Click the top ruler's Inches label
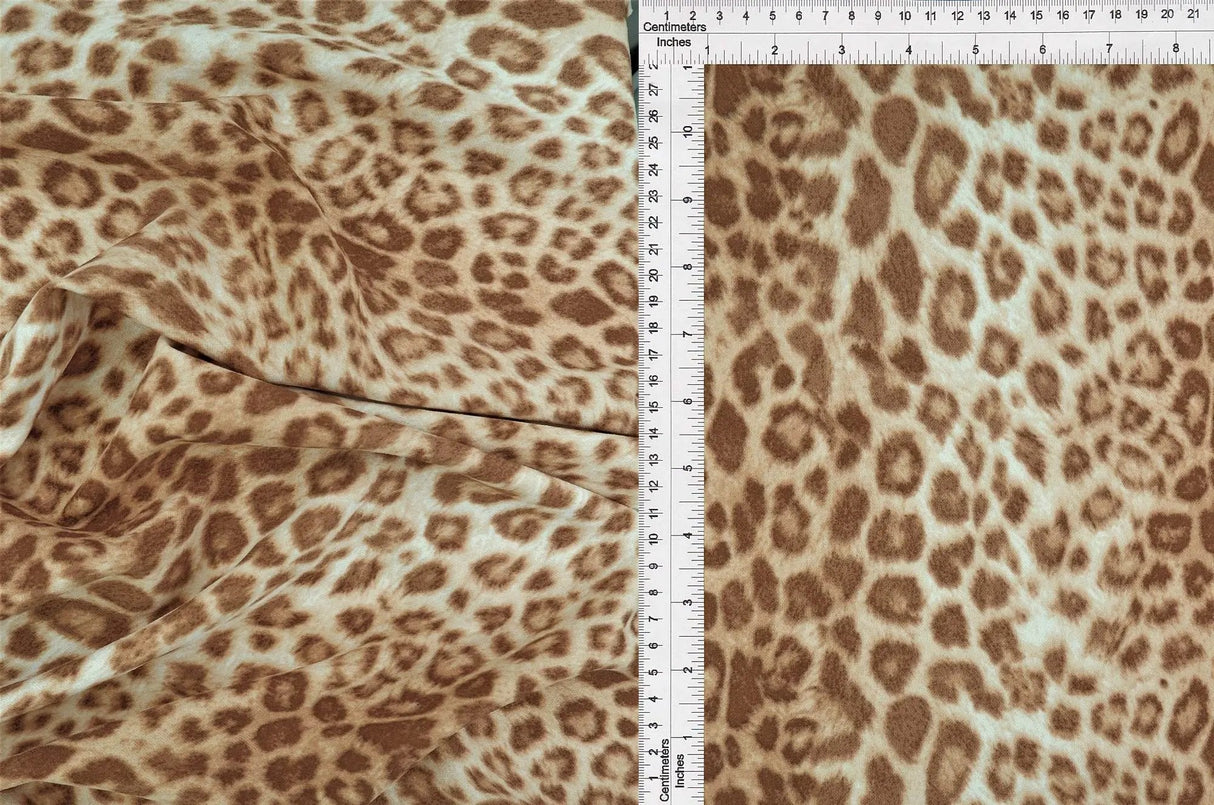1214x805 pixels. click(x=675, y=43)
